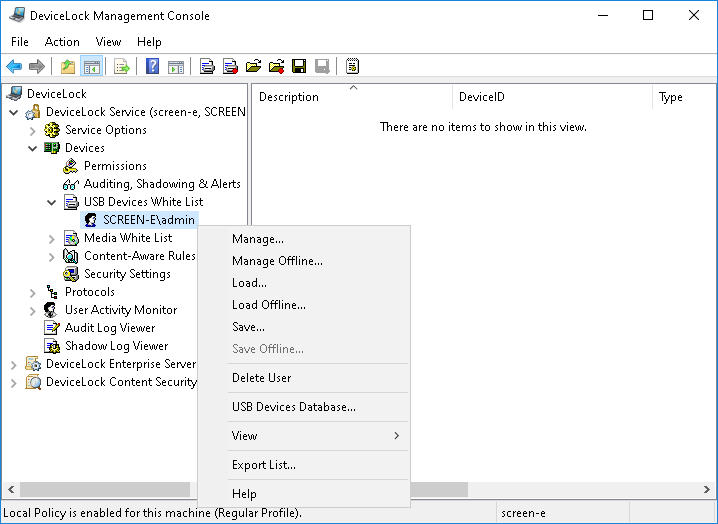718x524 pixels.
Task: Expand the Protocols tree node
Action: tap(33, 292)
